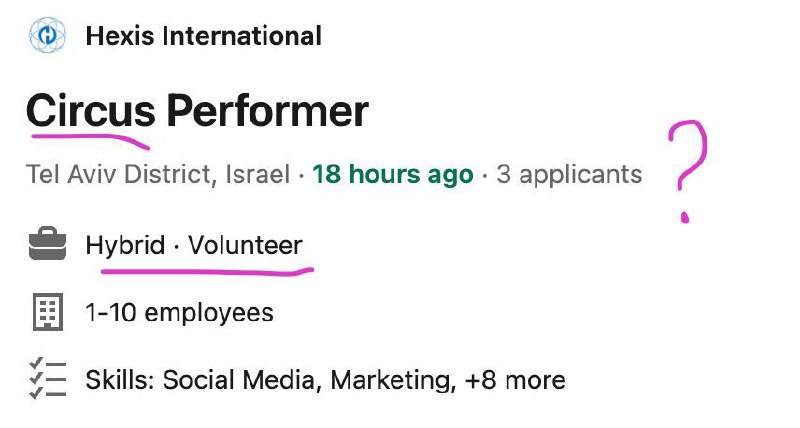
Task: Click the Skills: label
Action: [x=120, y=380]
